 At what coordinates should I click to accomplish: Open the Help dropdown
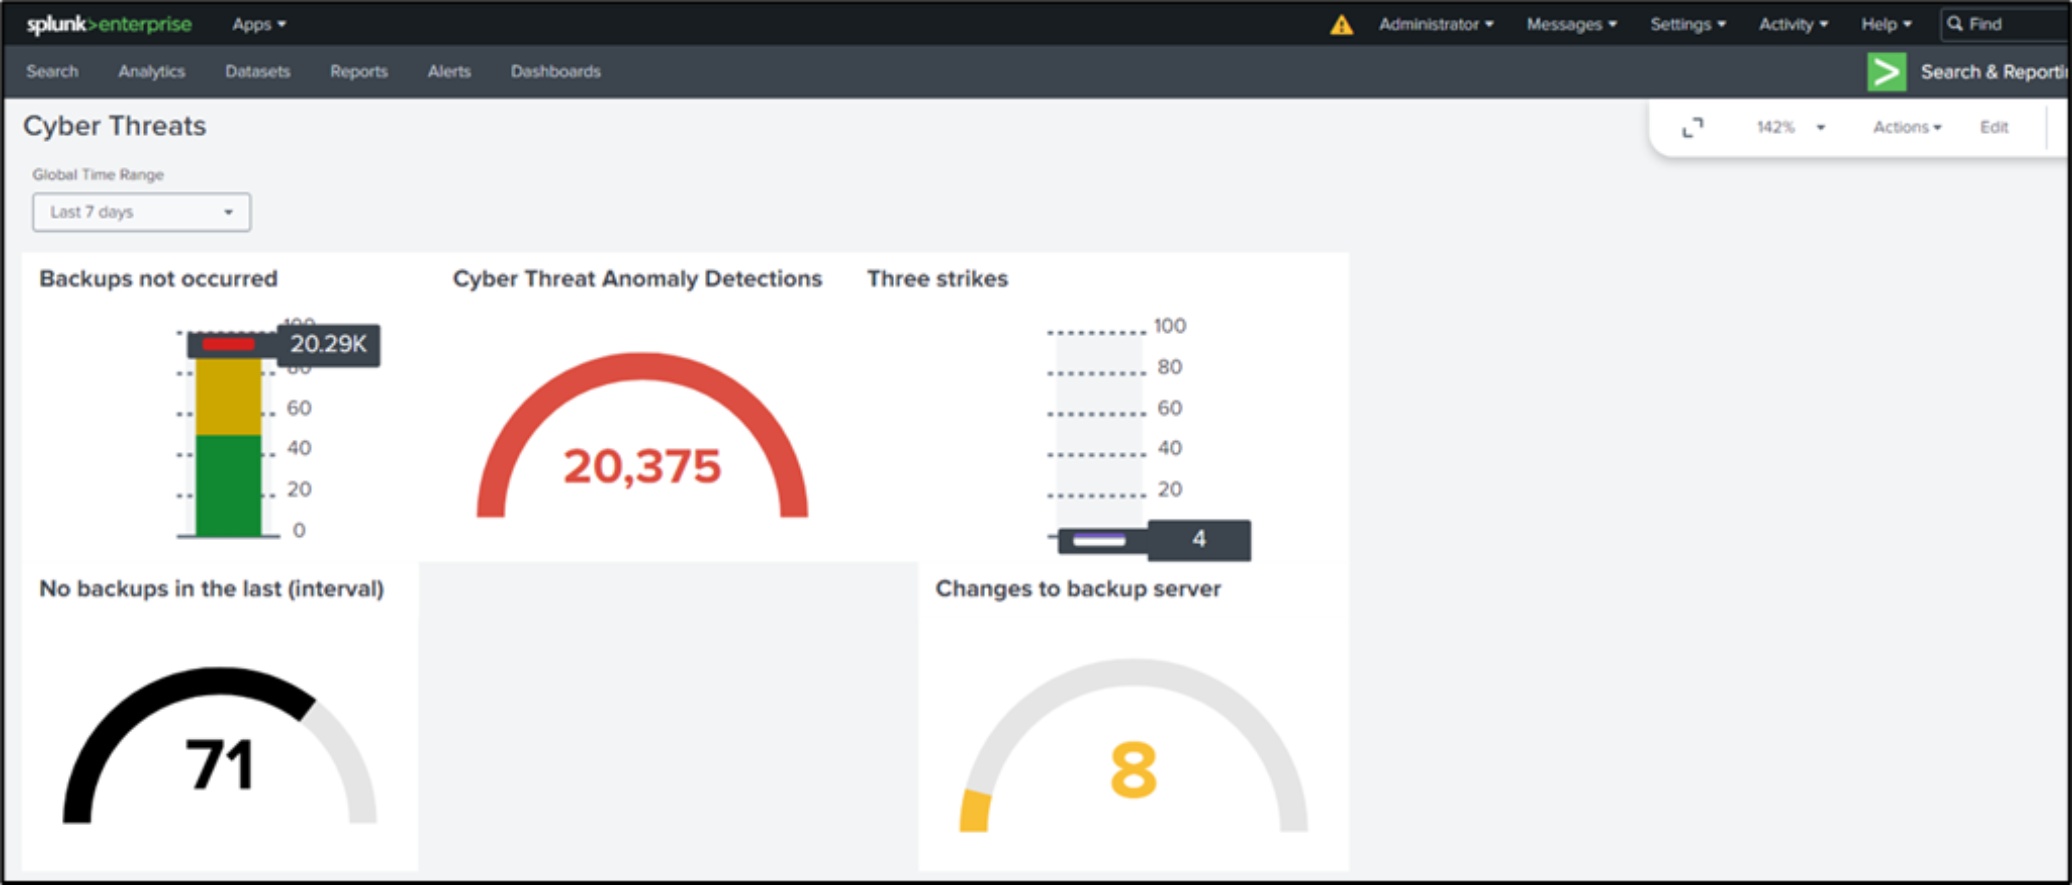click(1886, 24)
